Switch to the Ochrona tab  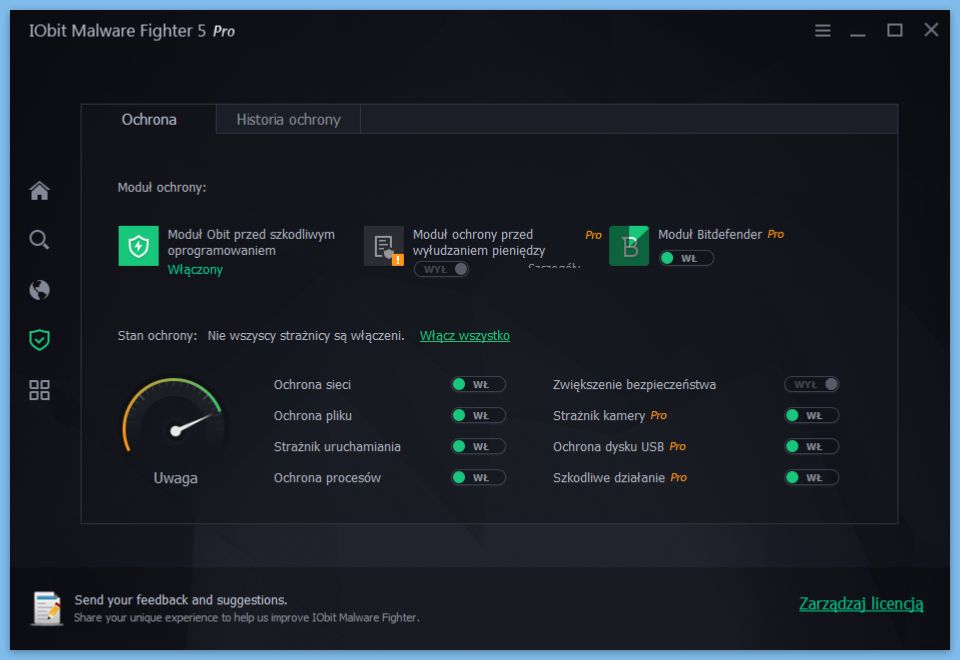(x=149, y=119)
